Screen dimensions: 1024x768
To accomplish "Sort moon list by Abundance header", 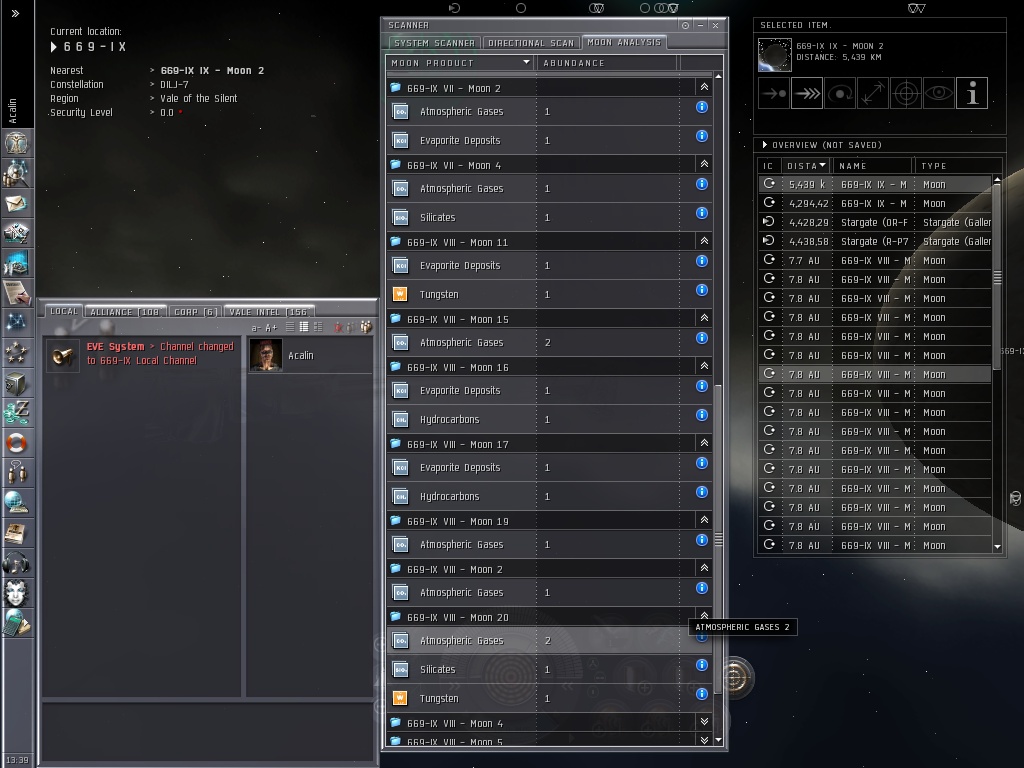I will 607,63.
